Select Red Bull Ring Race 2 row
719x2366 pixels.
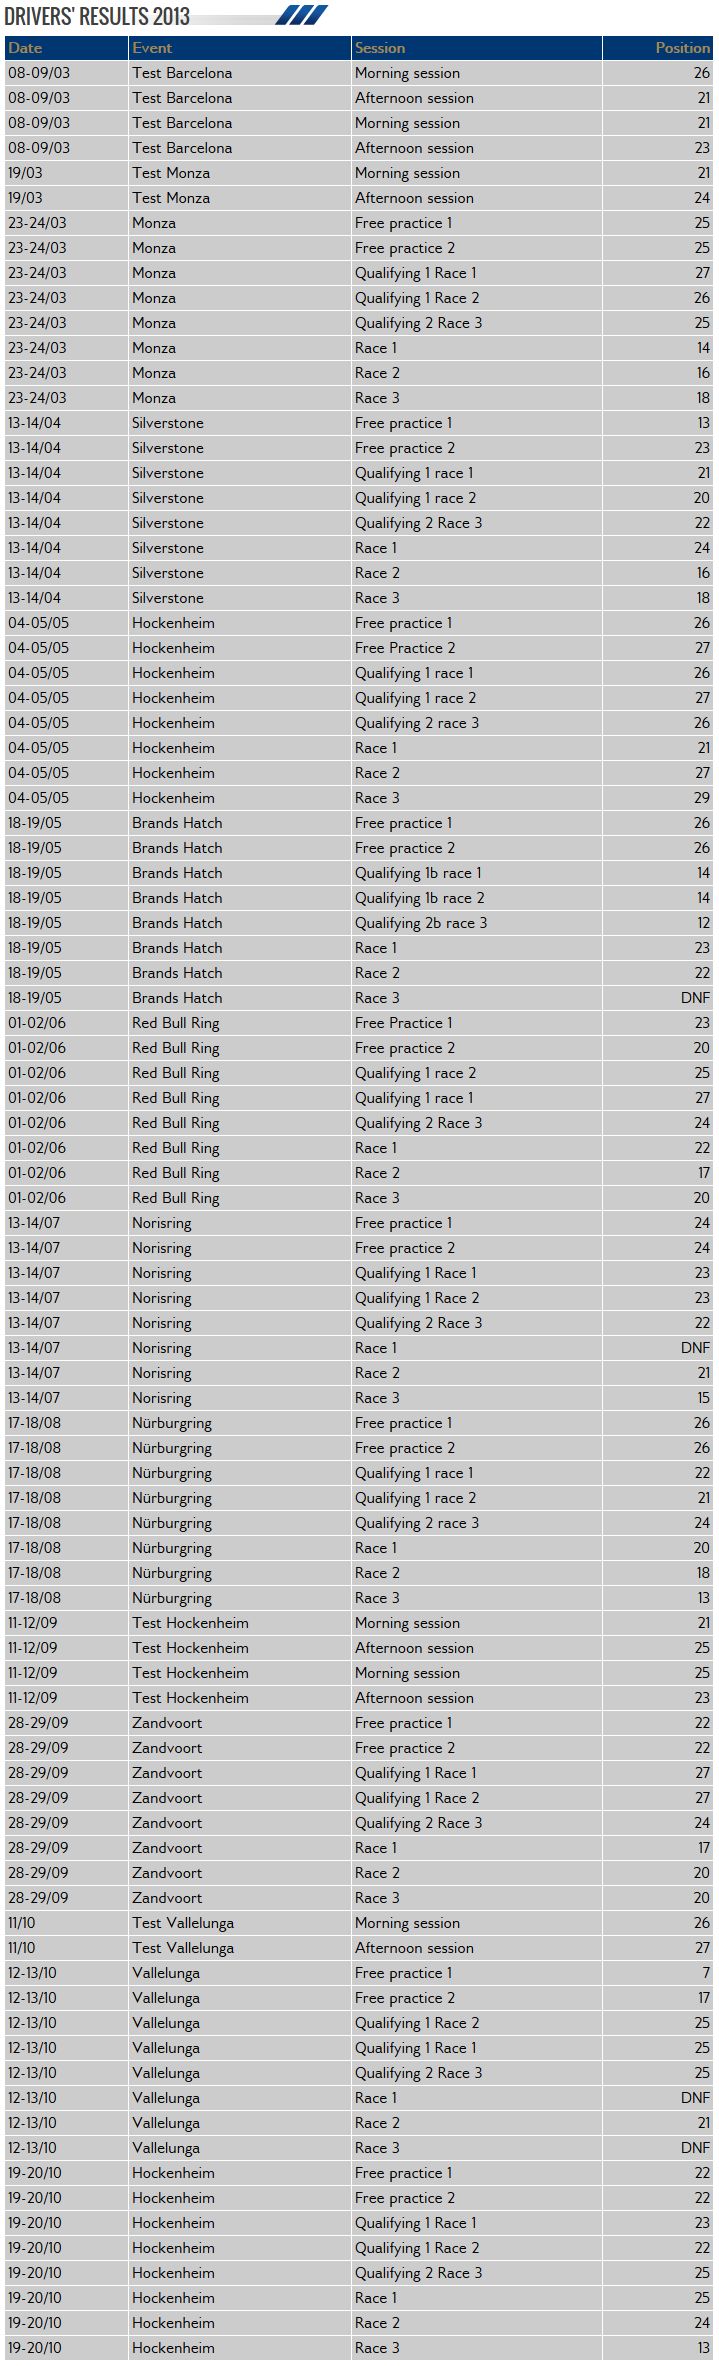(359, 1173)
